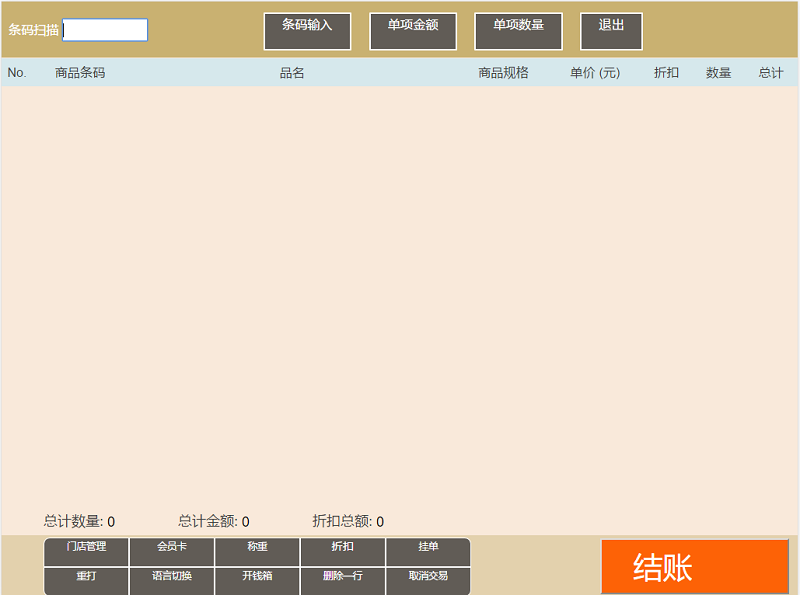Click the 挂单 hold order button
800x595 pixels.
(x=428, y=552)
